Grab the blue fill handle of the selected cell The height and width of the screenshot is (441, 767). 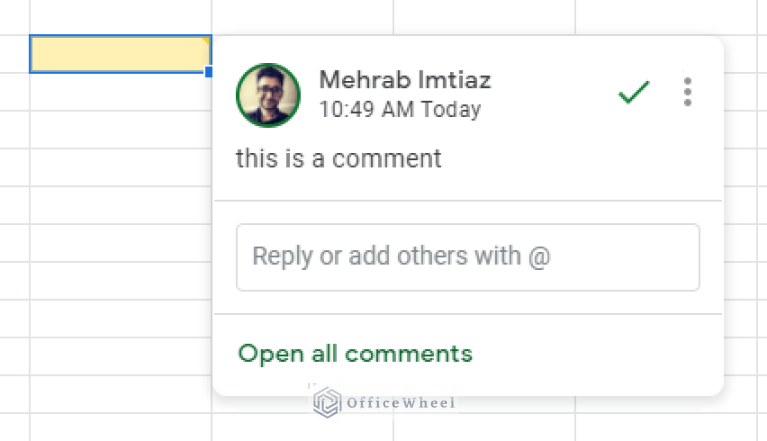(x=208, y=72)
